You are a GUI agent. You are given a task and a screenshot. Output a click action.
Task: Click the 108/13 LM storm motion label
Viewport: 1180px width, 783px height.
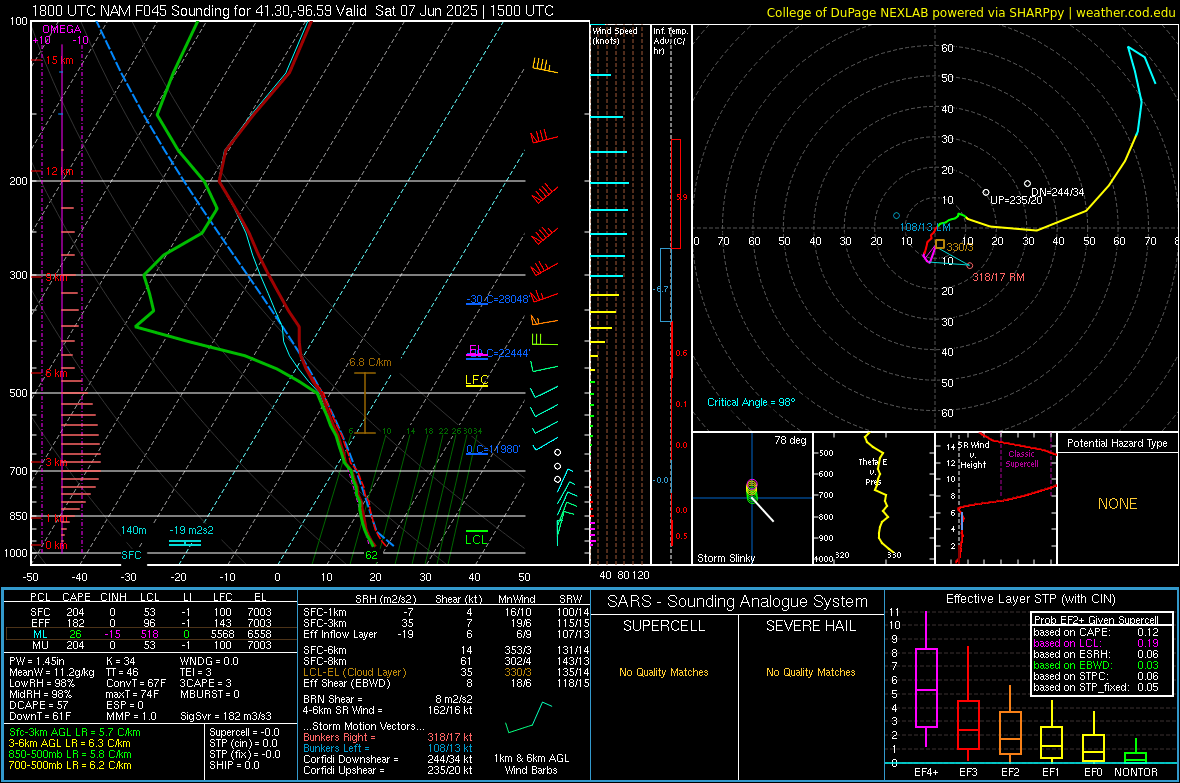click(925, 227)
